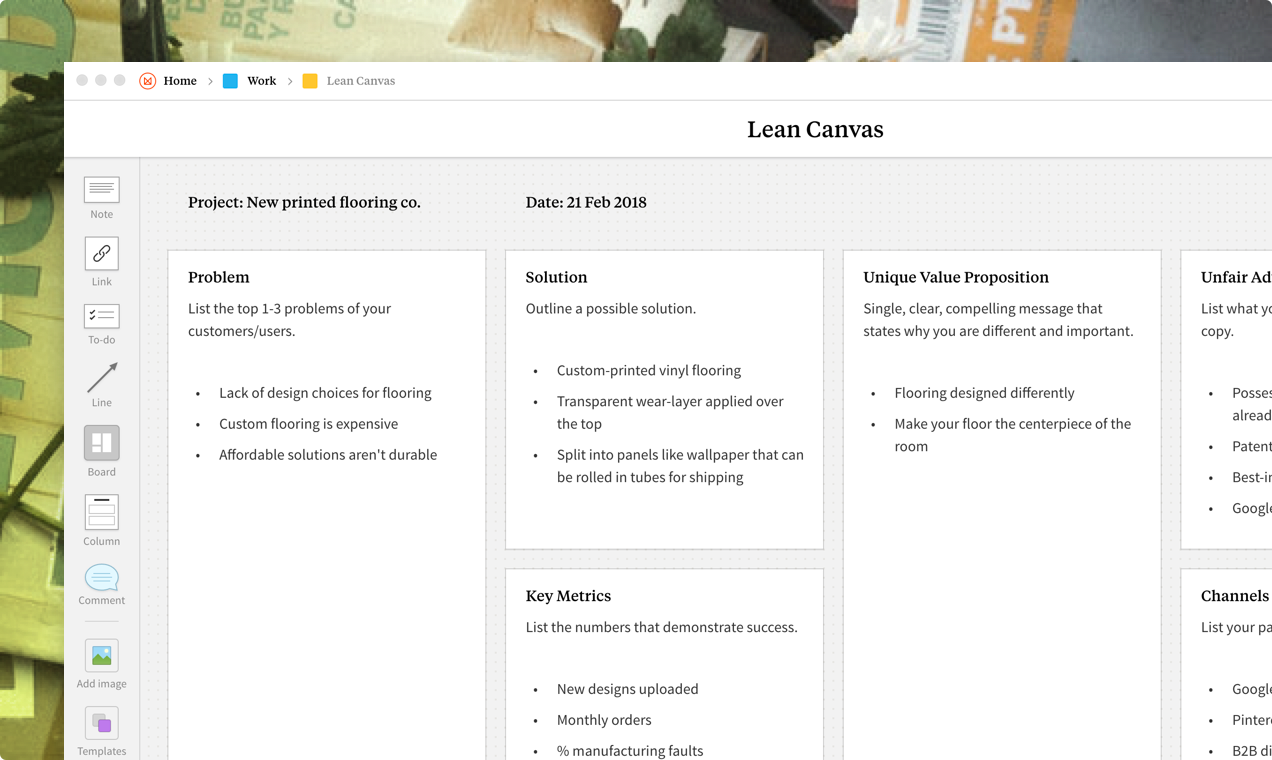Click the Milanote Home logo icon
1272x760 pixels.
click(147, 81)
